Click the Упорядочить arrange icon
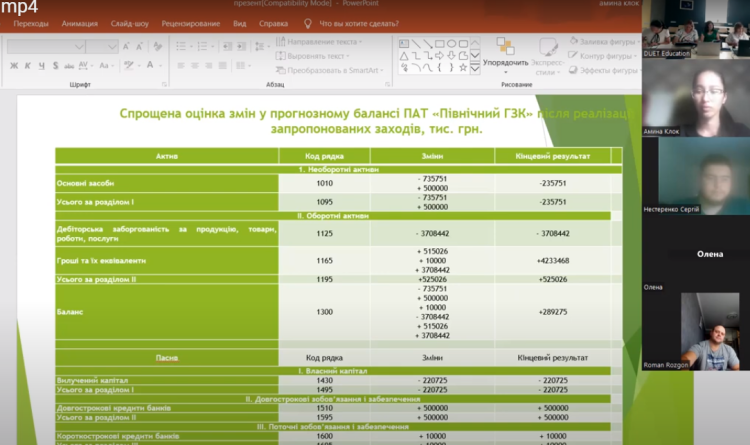 coord(505,48)
